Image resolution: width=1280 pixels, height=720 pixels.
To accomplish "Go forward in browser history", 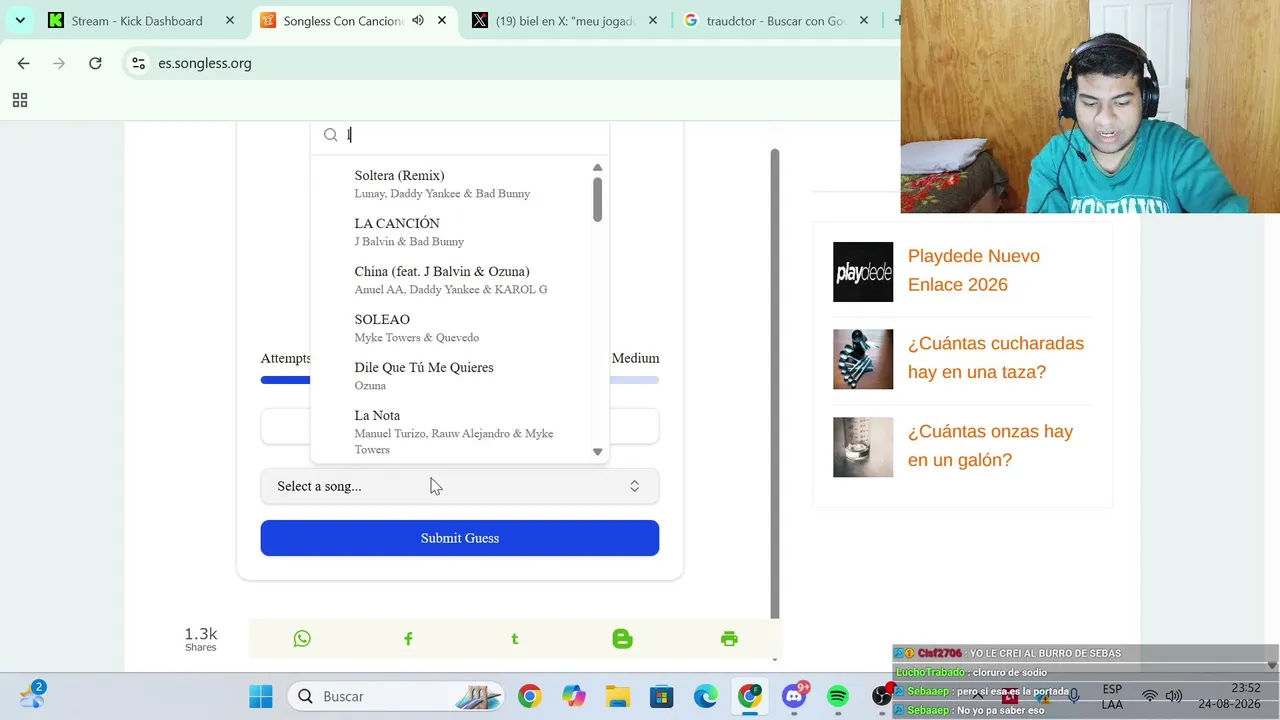I will (59, 63).
